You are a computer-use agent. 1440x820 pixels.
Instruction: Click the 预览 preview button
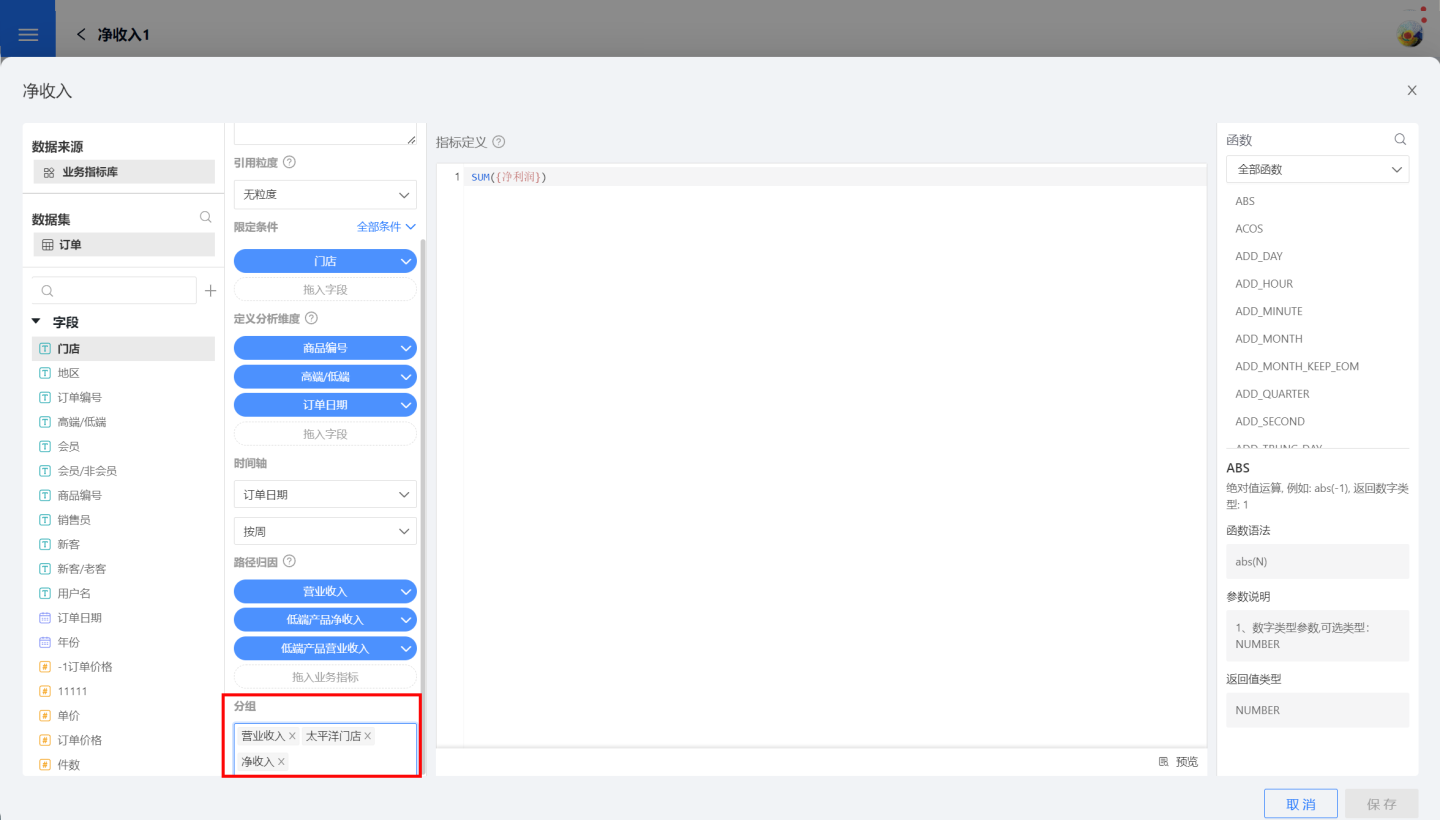tap(1178, 762)
